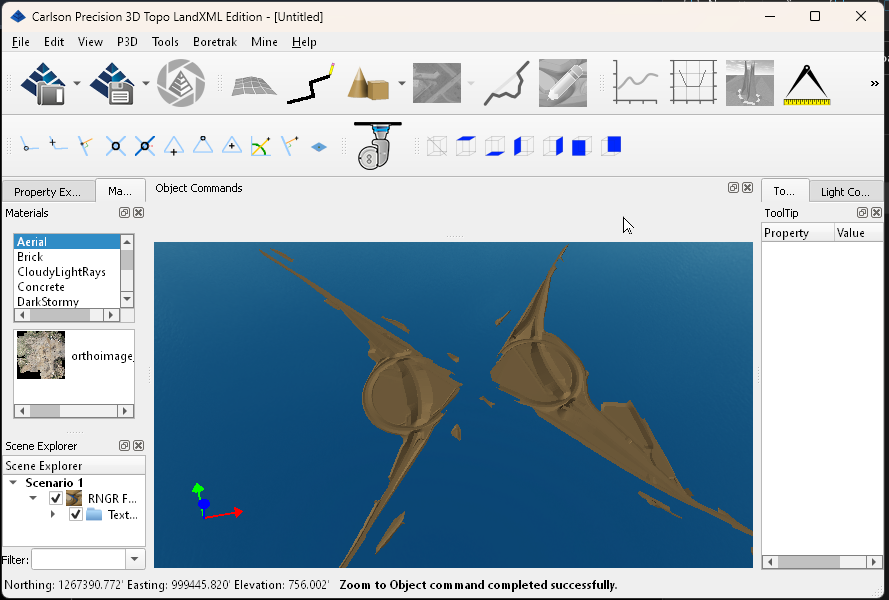
Task: Float the Scene Explorer panel
Action: (x=125, y=446)
